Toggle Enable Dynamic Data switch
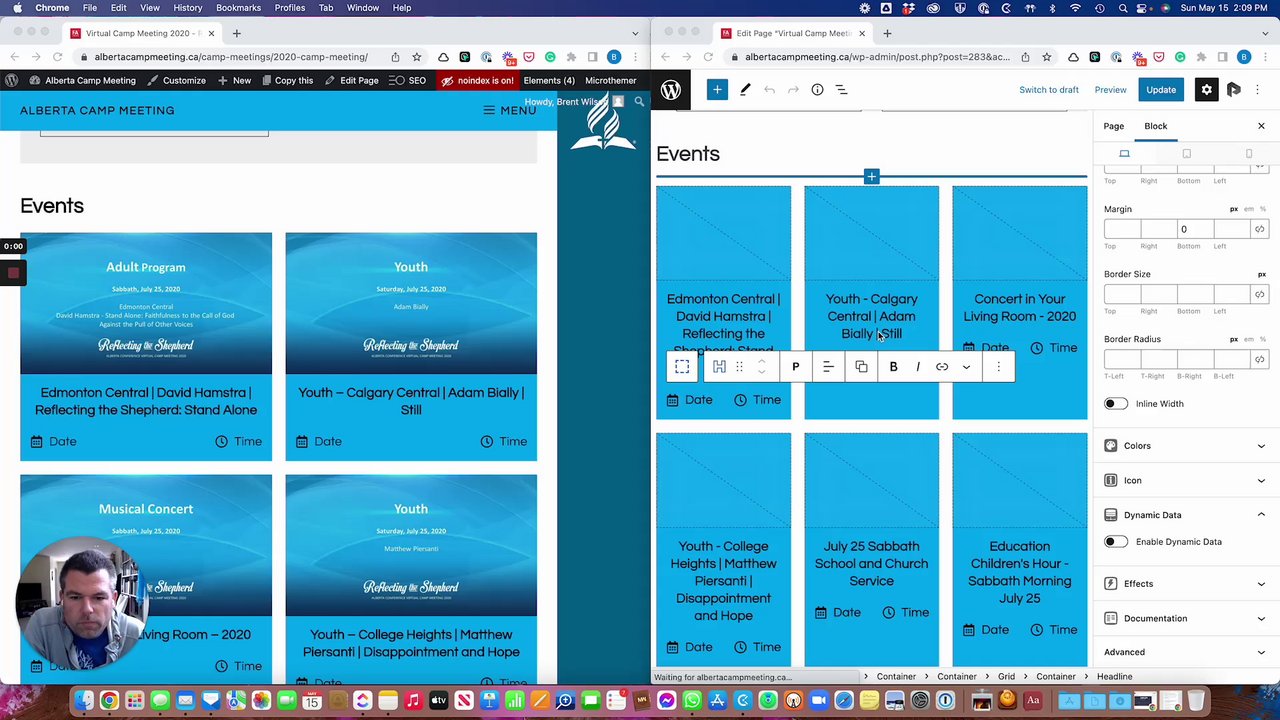1280x720 pixels. [1116, 542]
